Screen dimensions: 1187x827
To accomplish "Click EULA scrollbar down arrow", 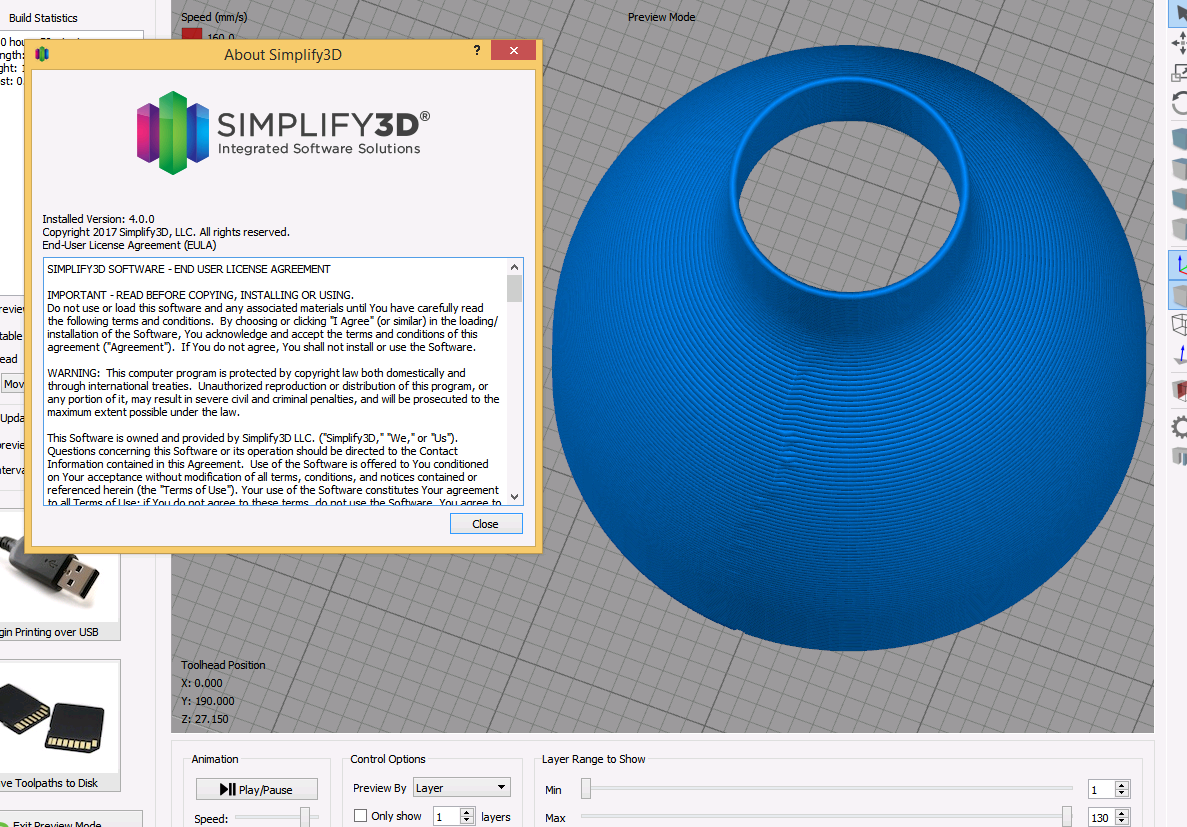I will click(x=515, y=497).
